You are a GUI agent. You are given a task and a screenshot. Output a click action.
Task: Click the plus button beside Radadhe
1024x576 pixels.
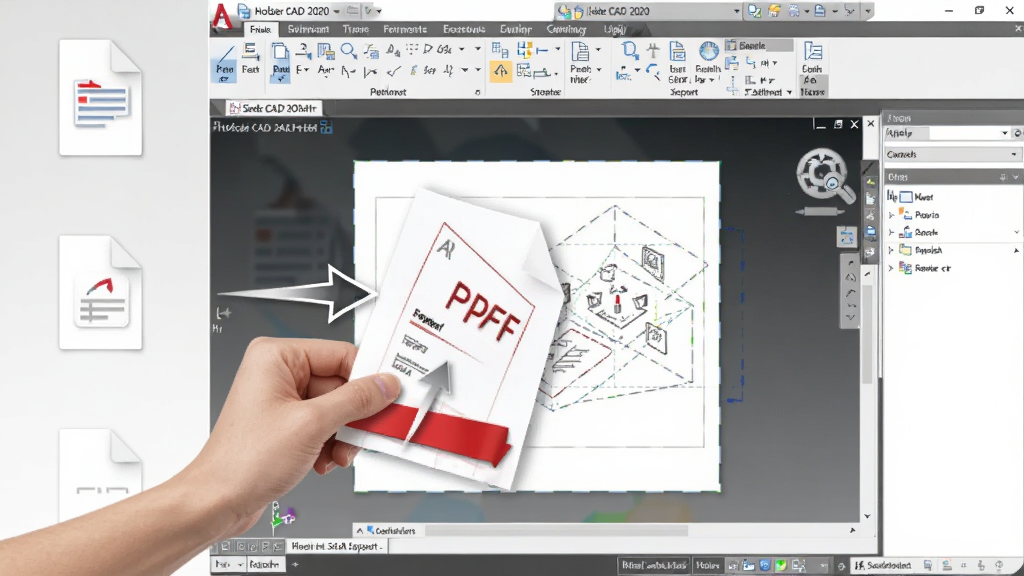click(295, 564)
